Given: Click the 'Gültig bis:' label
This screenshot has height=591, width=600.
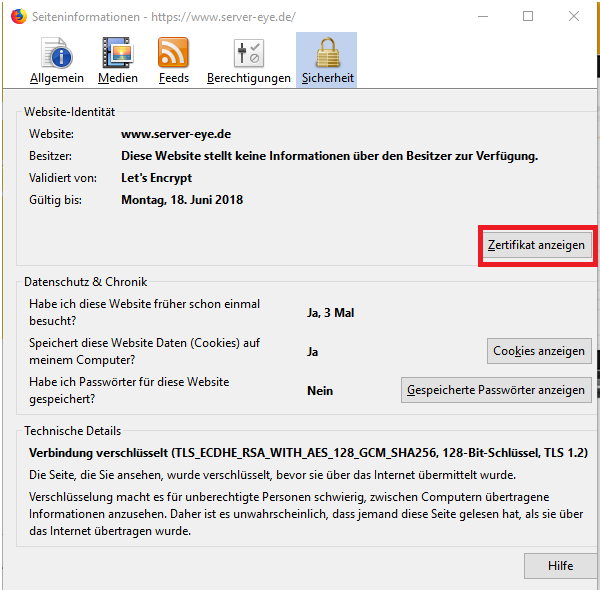Looking at the screenshot, I should point(55,200).
